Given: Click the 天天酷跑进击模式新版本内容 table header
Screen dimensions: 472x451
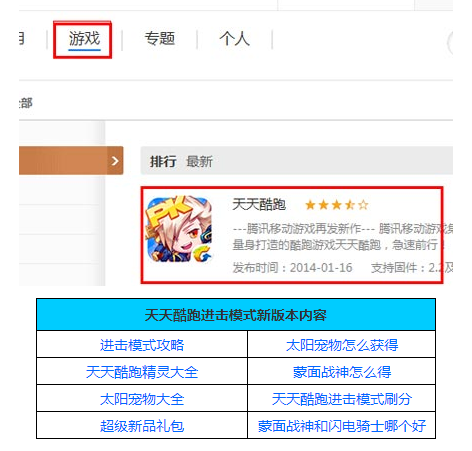Looking at the screenshot, I should pos(236,315).
